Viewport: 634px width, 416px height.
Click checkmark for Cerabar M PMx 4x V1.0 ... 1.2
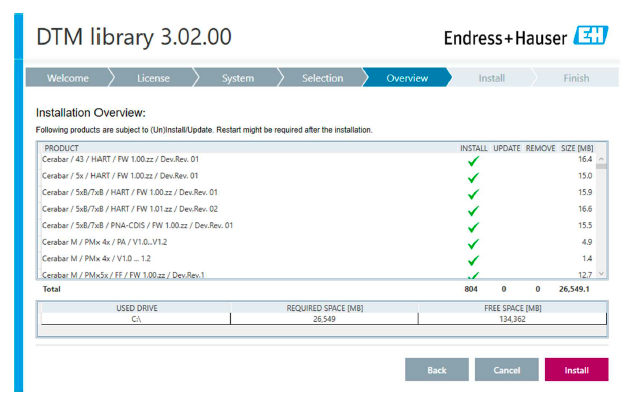coord(473,260)
